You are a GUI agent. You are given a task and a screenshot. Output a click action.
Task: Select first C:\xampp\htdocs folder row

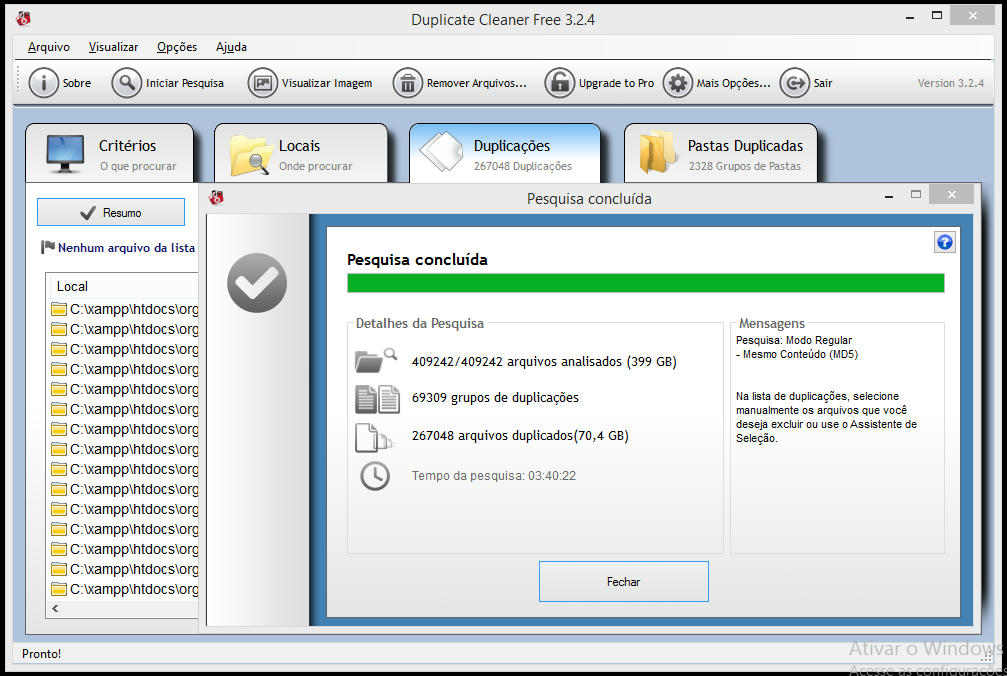[125, 309]
